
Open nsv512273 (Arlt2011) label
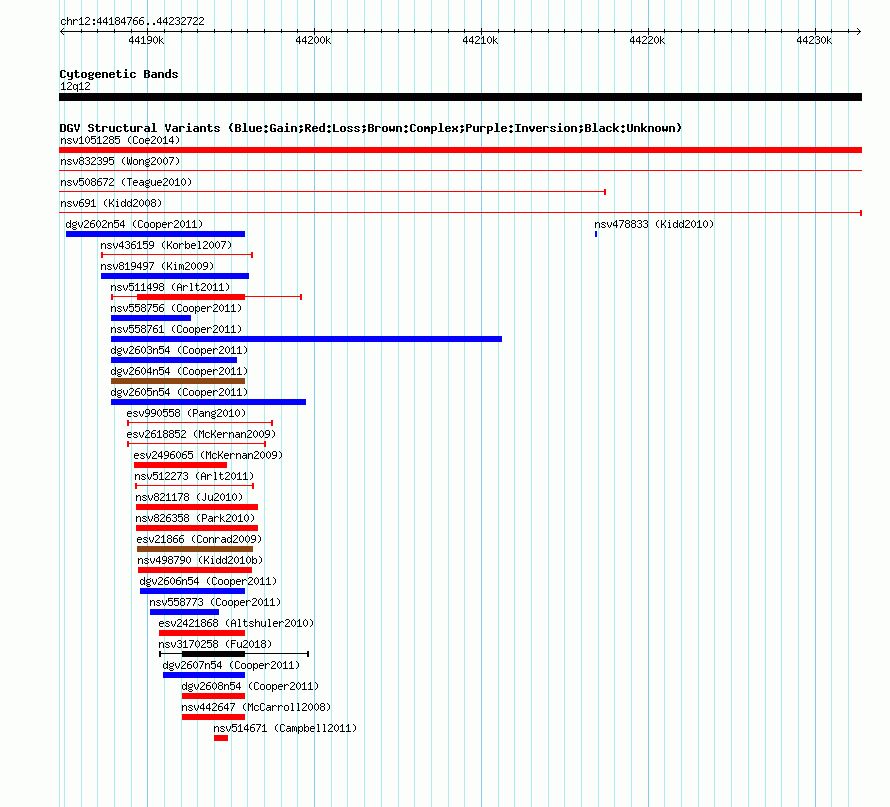pyautogui.click(x=194, y=476)
